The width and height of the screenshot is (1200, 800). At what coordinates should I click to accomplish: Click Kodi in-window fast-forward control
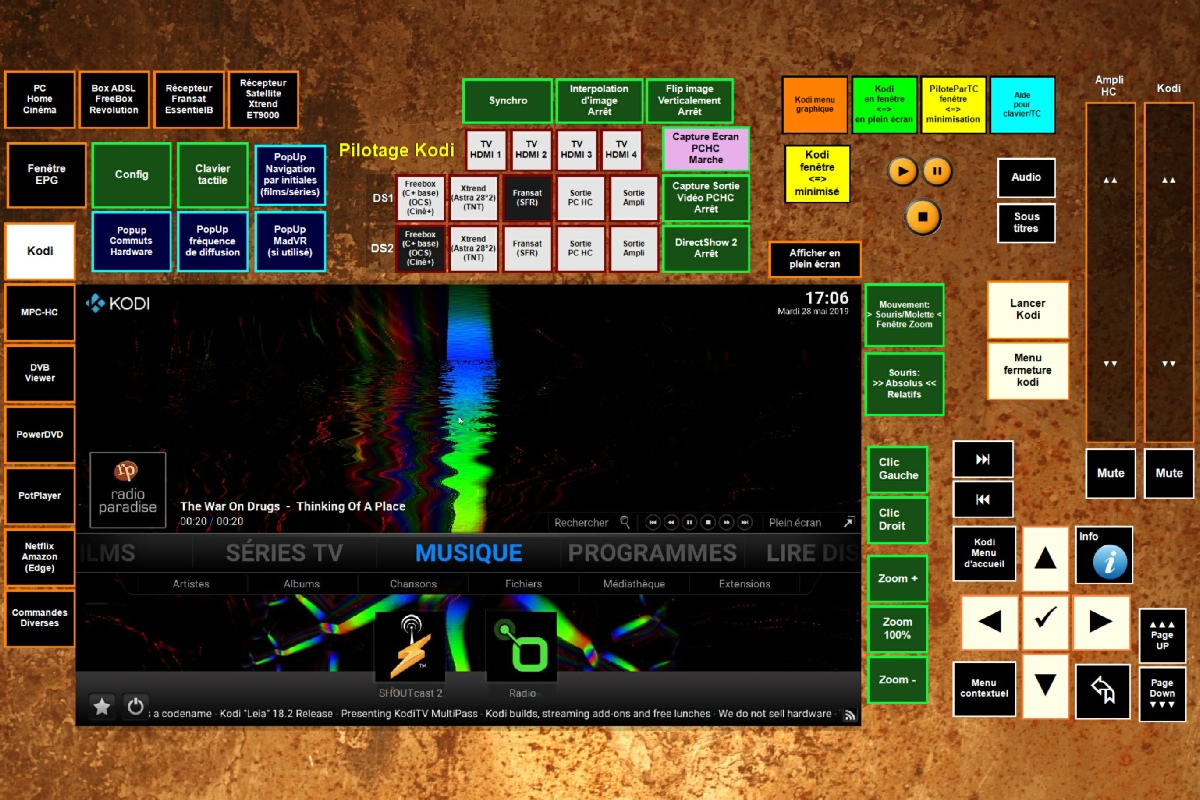tap(726, 522)
